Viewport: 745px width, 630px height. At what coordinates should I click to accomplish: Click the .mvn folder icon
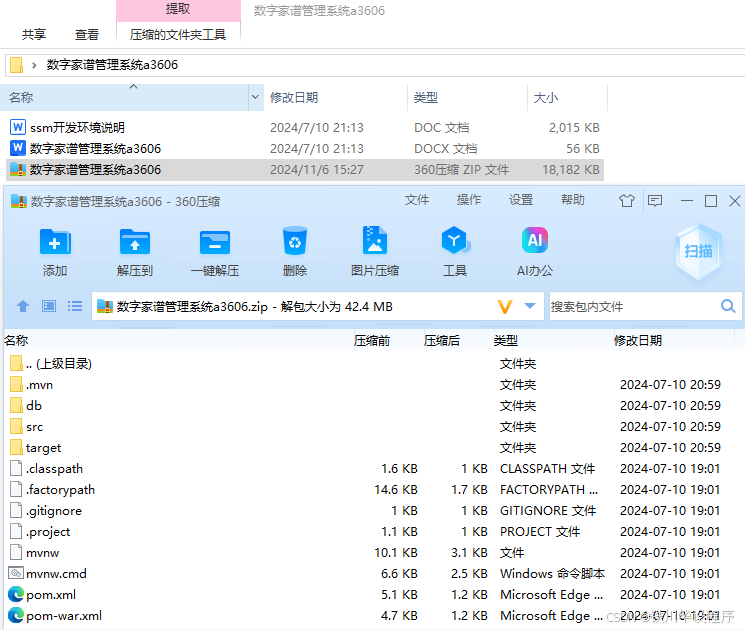[x=16, y=384]
